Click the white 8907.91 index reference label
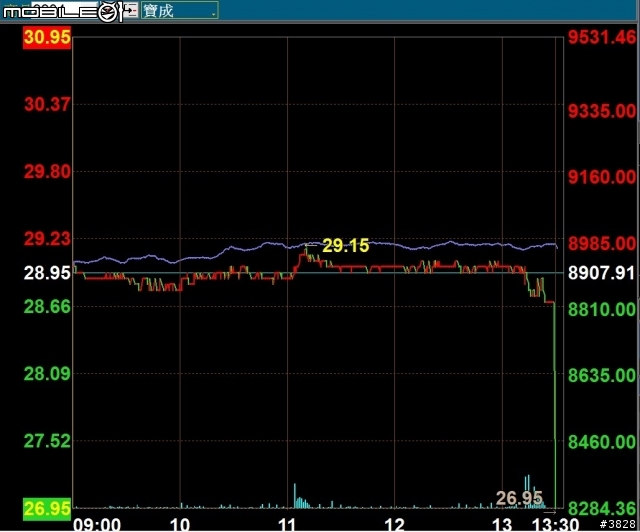 602,273
